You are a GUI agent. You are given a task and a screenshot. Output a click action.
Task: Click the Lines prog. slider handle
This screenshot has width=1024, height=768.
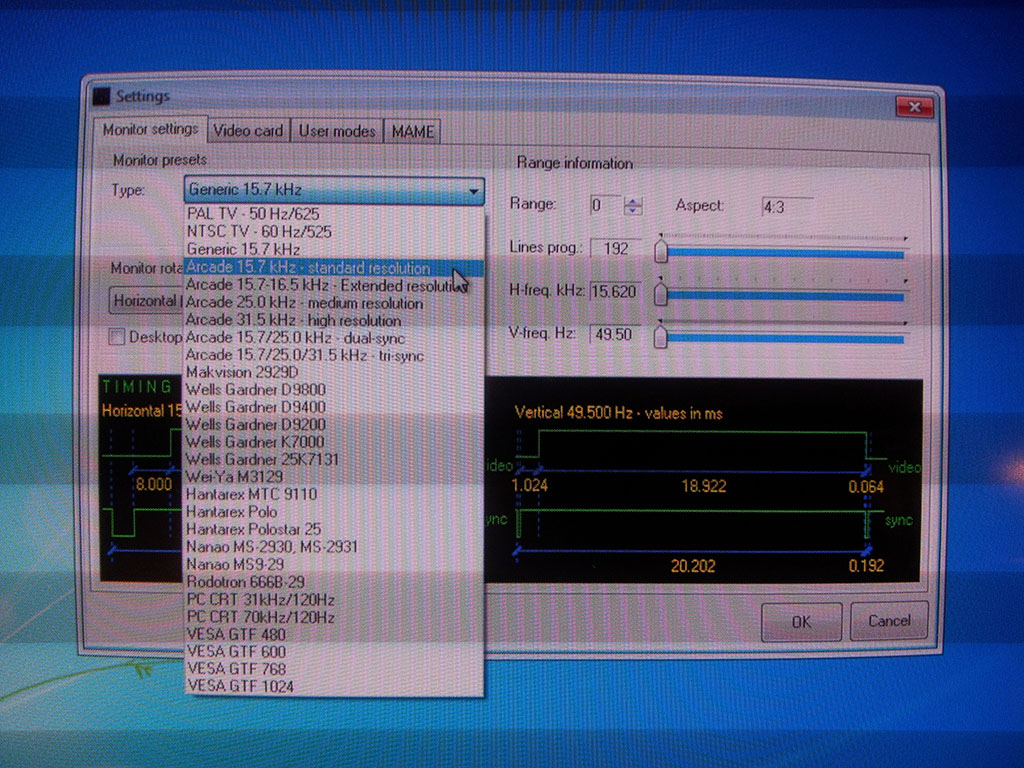pyautogui.click(x=661, y=251)
